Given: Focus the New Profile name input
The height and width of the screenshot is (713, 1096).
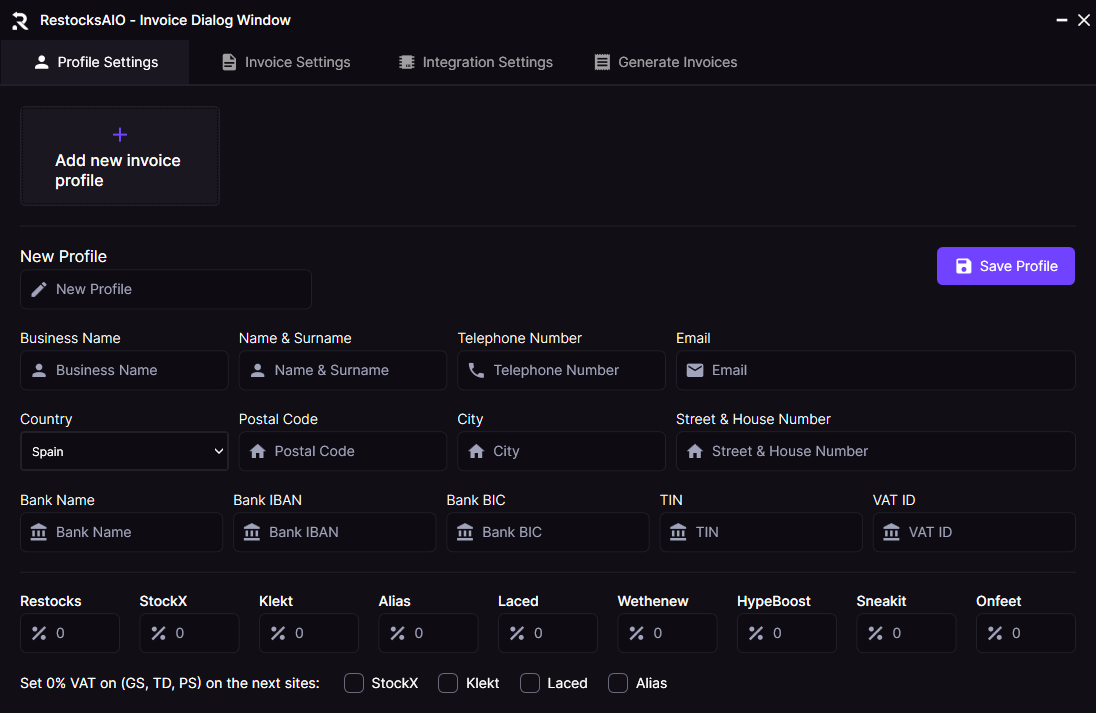Looking at the screenshot, I should 166,289.
